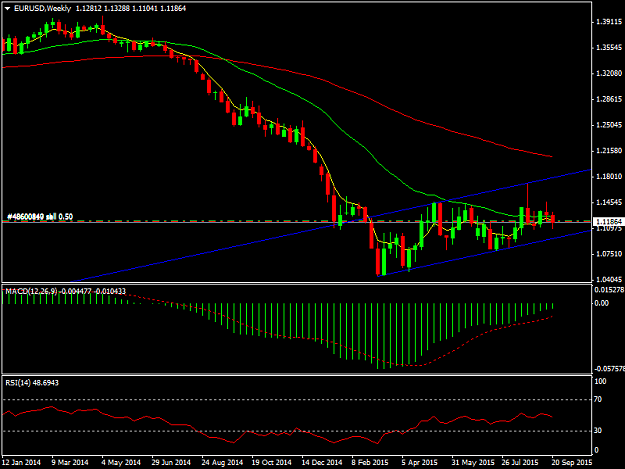Click the RSI 70 level label
The height and width of the screenshot is (469, 625).
[x=598, y=399]
